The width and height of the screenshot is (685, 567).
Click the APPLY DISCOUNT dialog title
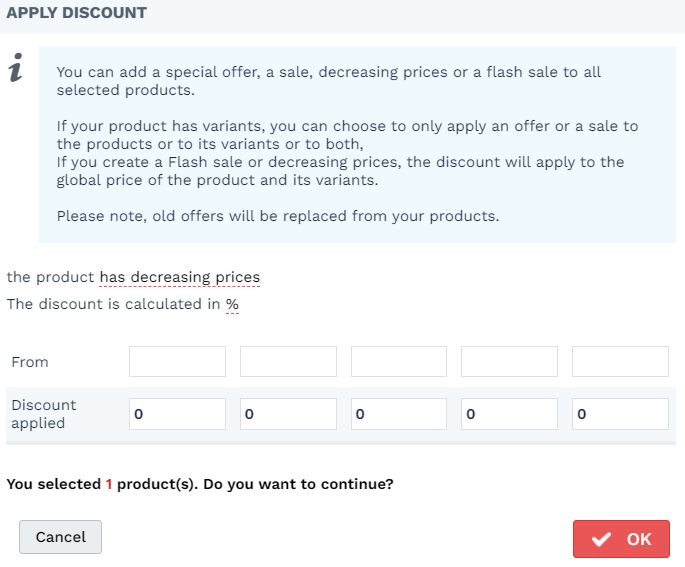tap(76, 13)
